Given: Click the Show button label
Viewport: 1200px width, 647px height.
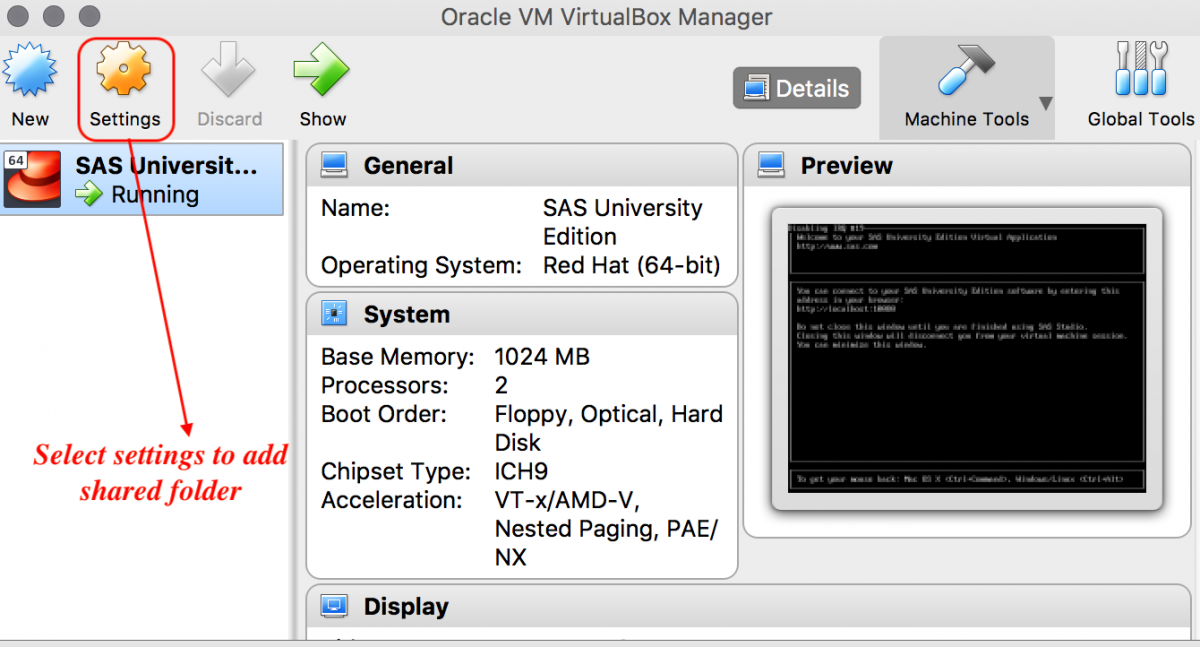Looking at the screenshot, I should 321,119.
